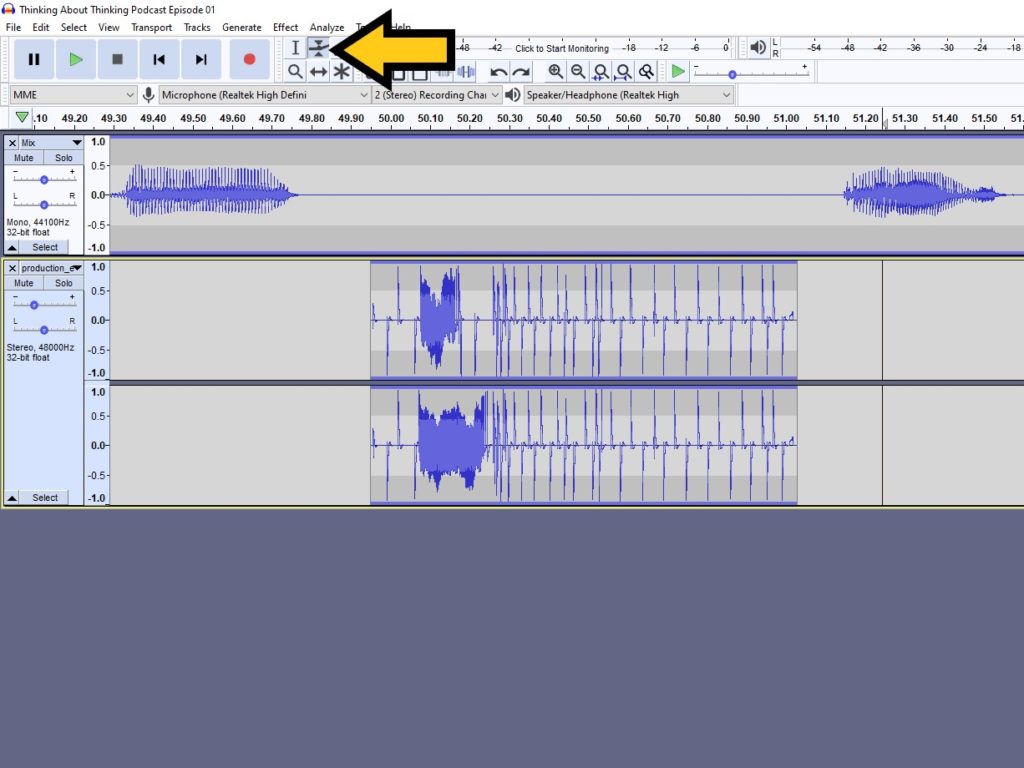Activate the Envelope tool

(319, 47)
